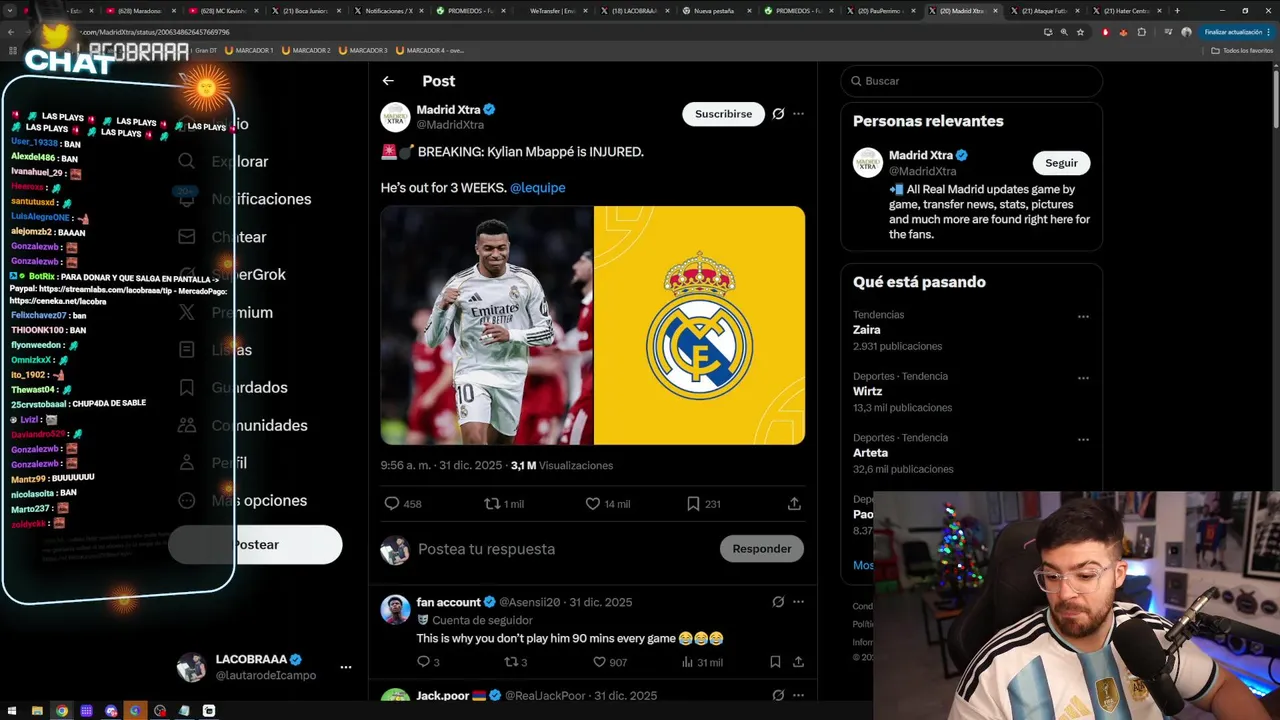1280x720 pixels.
Task: Open more options on Madrid Xtra's post
Action: pos(798,114)
